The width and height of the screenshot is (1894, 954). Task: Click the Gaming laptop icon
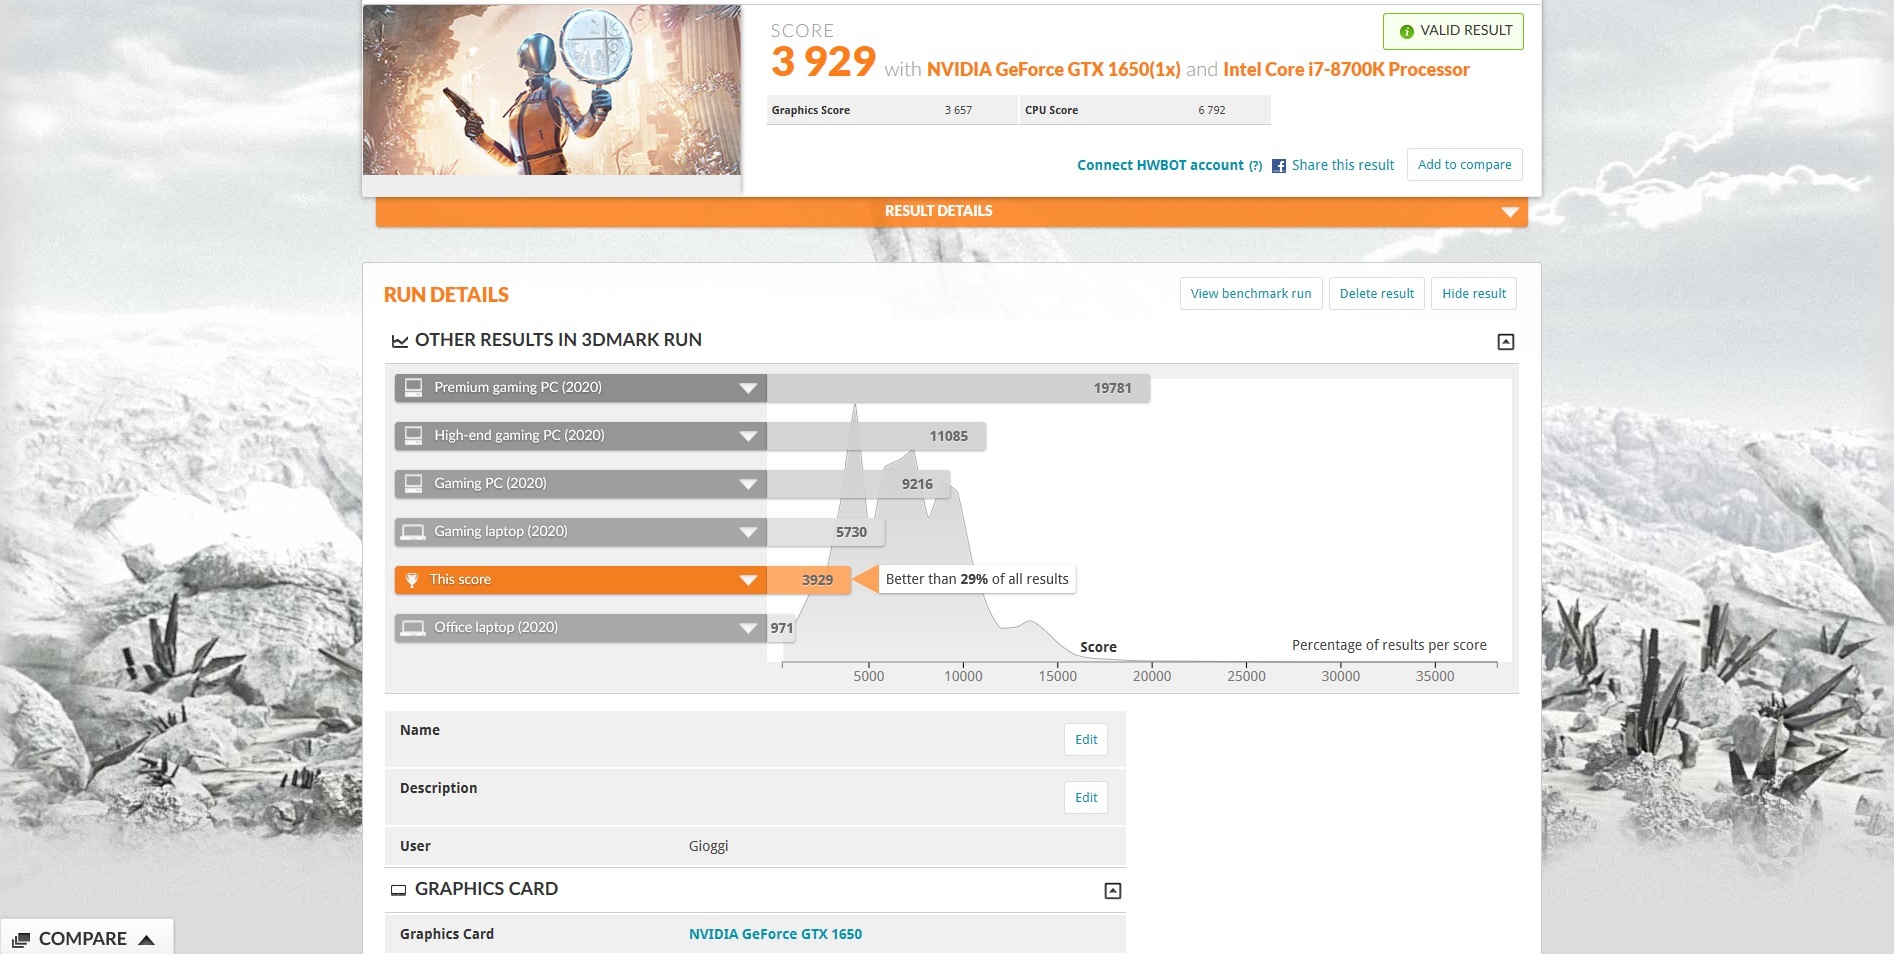point(413,532)
